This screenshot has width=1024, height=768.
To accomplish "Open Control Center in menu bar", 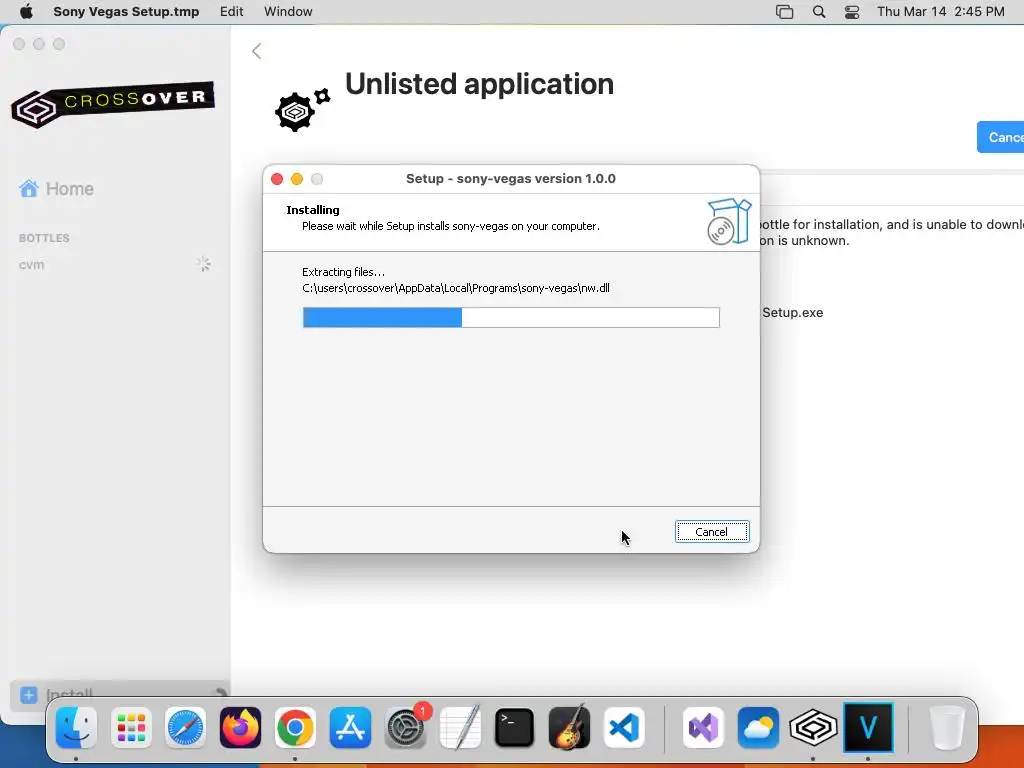I will coord(852,12).
